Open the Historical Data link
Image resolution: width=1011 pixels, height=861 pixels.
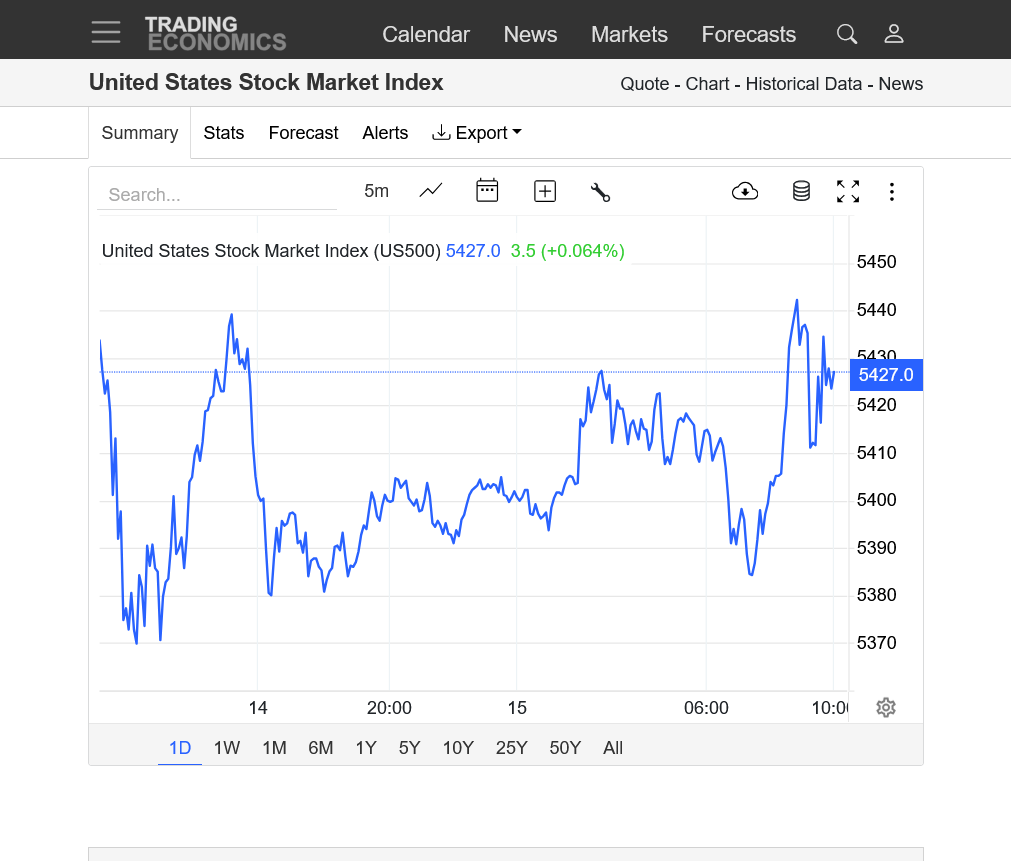[803, 84]
